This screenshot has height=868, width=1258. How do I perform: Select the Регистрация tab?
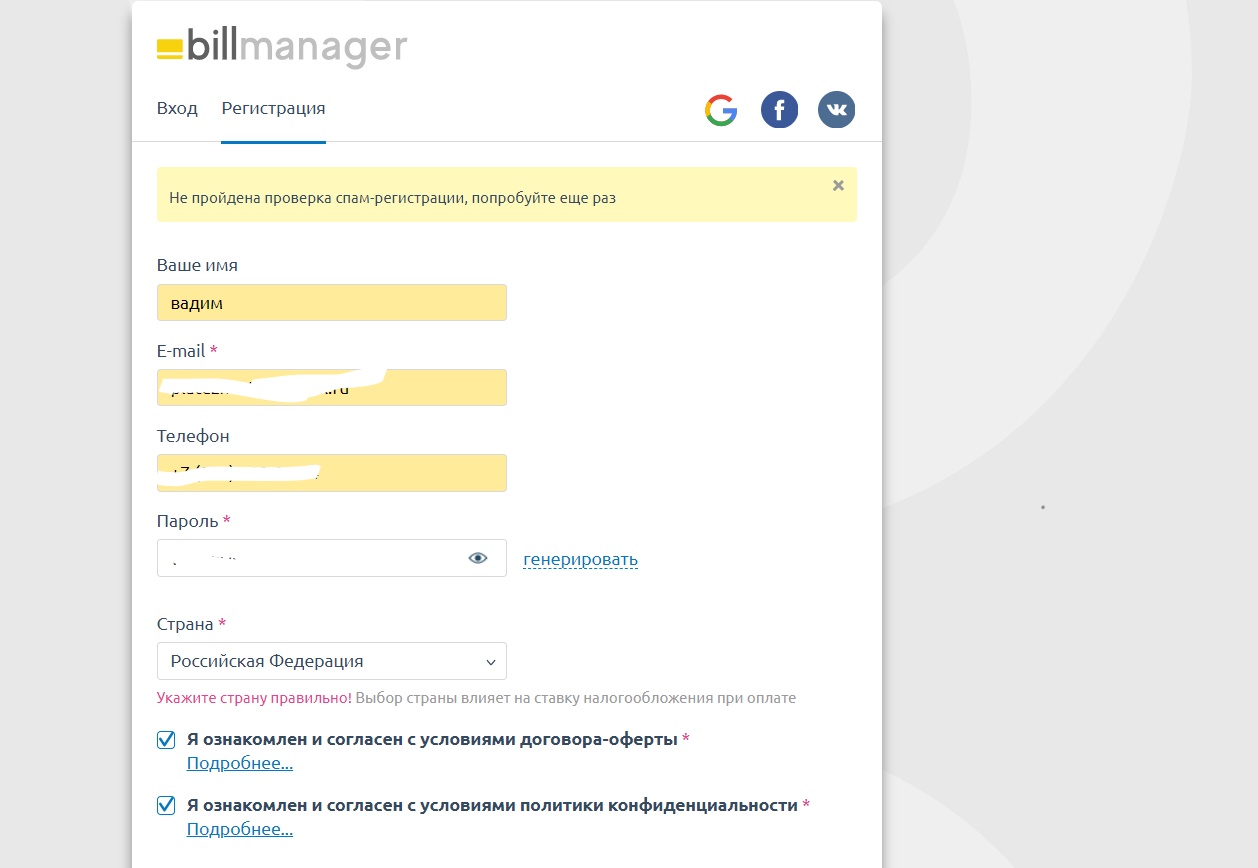point(273,108)
